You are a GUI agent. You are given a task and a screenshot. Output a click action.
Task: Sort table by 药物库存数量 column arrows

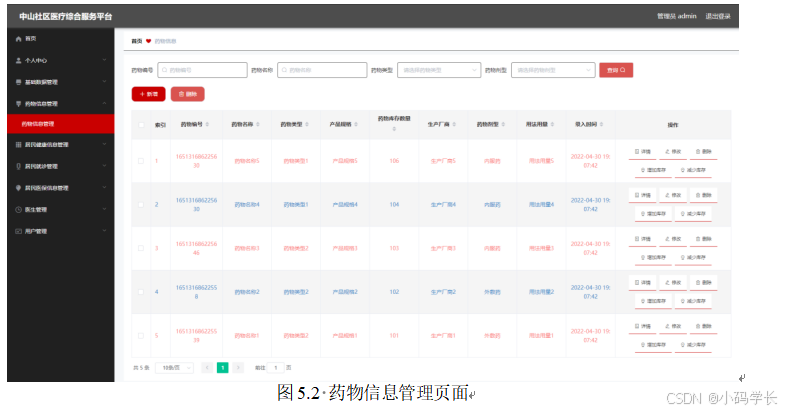point(394,129)
